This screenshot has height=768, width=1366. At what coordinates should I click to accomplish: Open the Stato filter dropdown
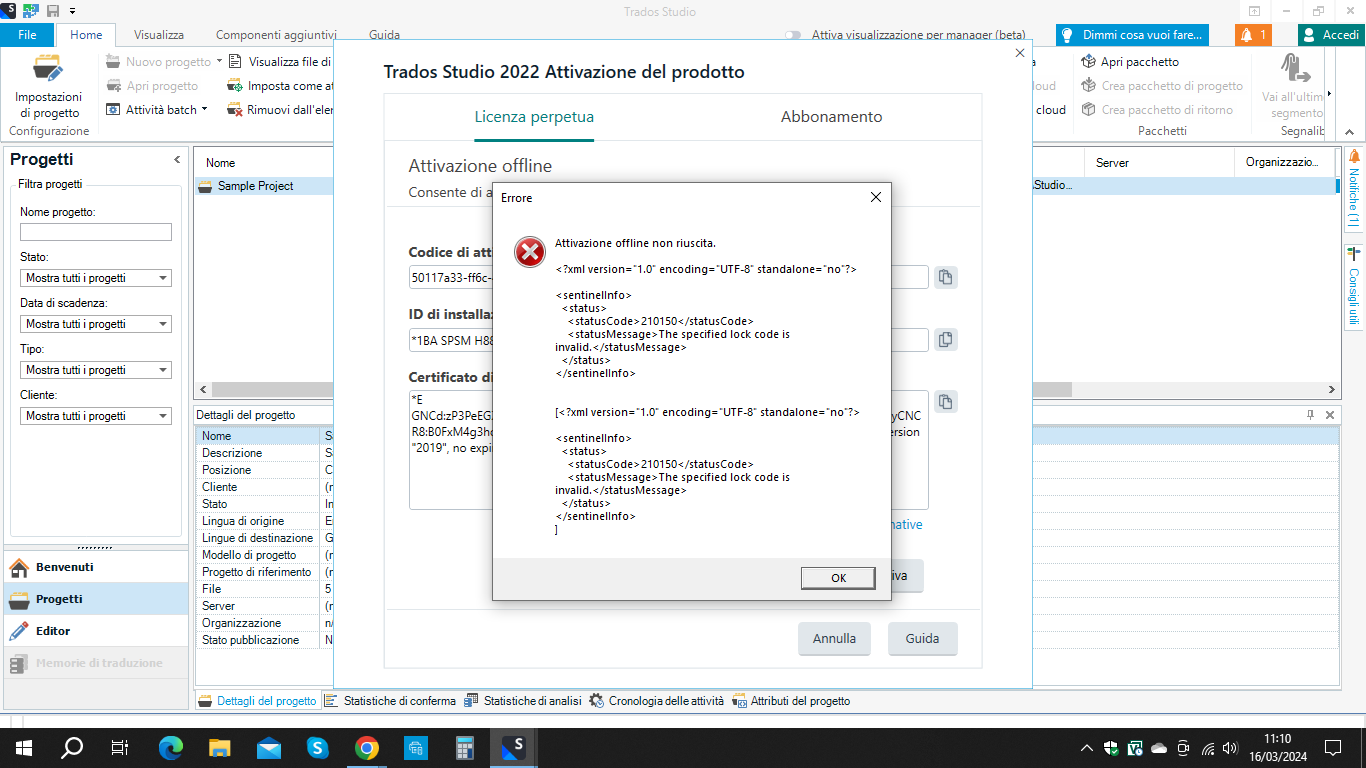click(96, 278)
